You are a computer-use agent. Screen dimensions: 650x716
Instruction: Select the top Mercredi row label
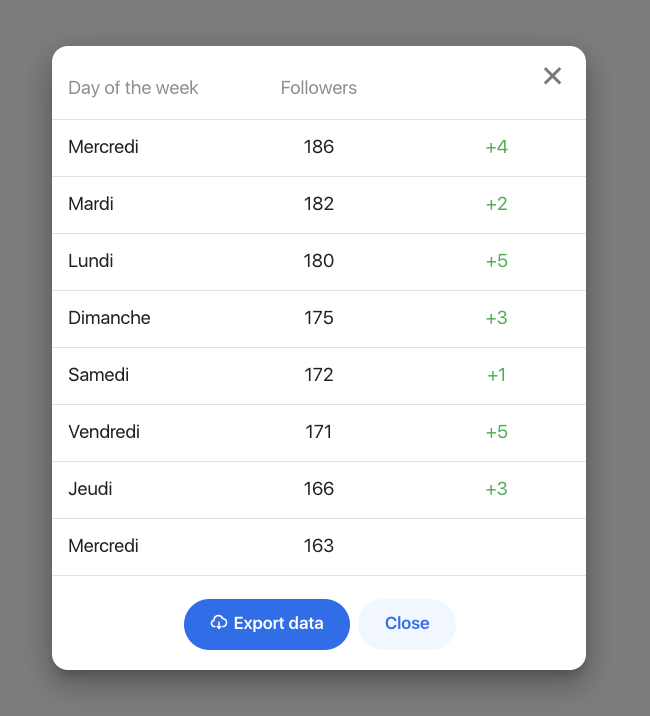(x=103, y=147)
